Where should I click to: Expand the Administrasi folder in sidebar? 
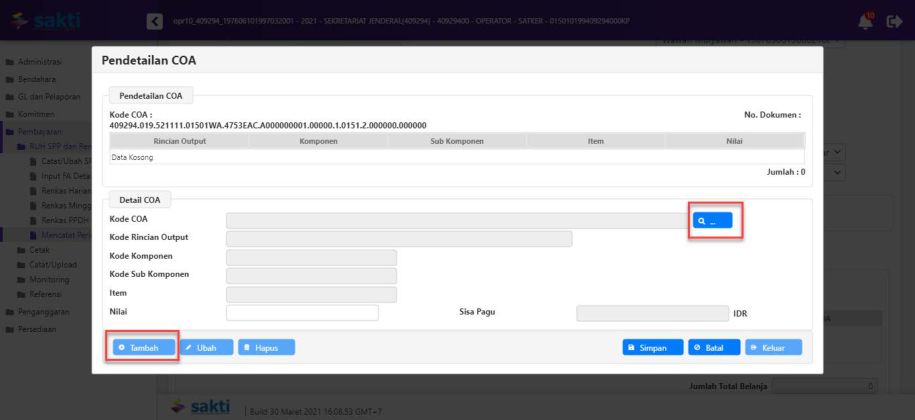[39, 62]
